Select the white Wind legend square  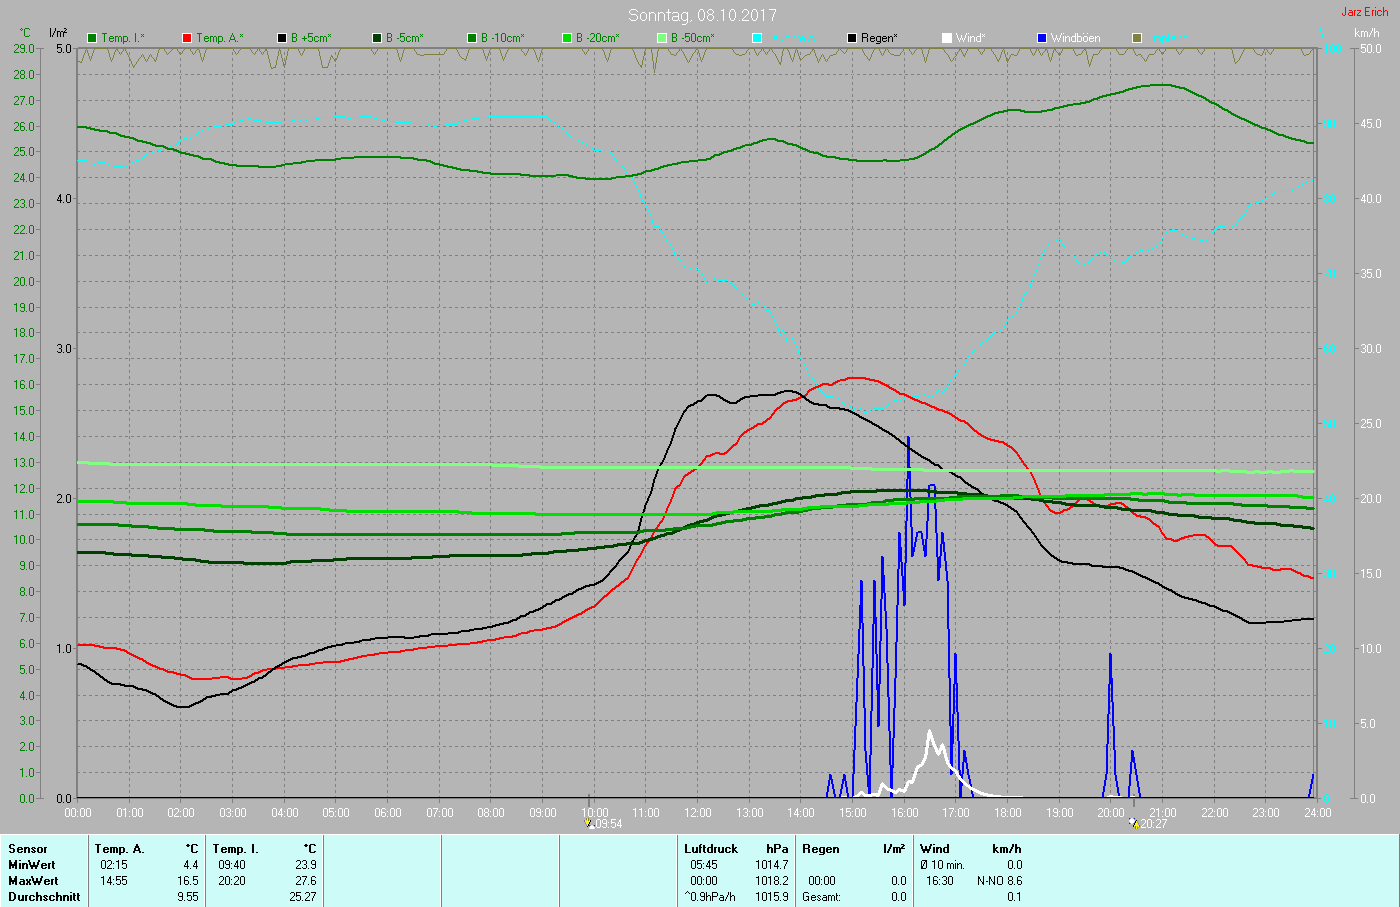click(947, 38)
